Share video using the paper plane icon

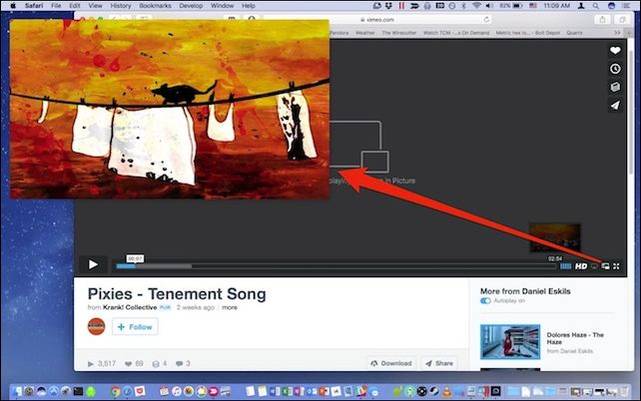615,105
